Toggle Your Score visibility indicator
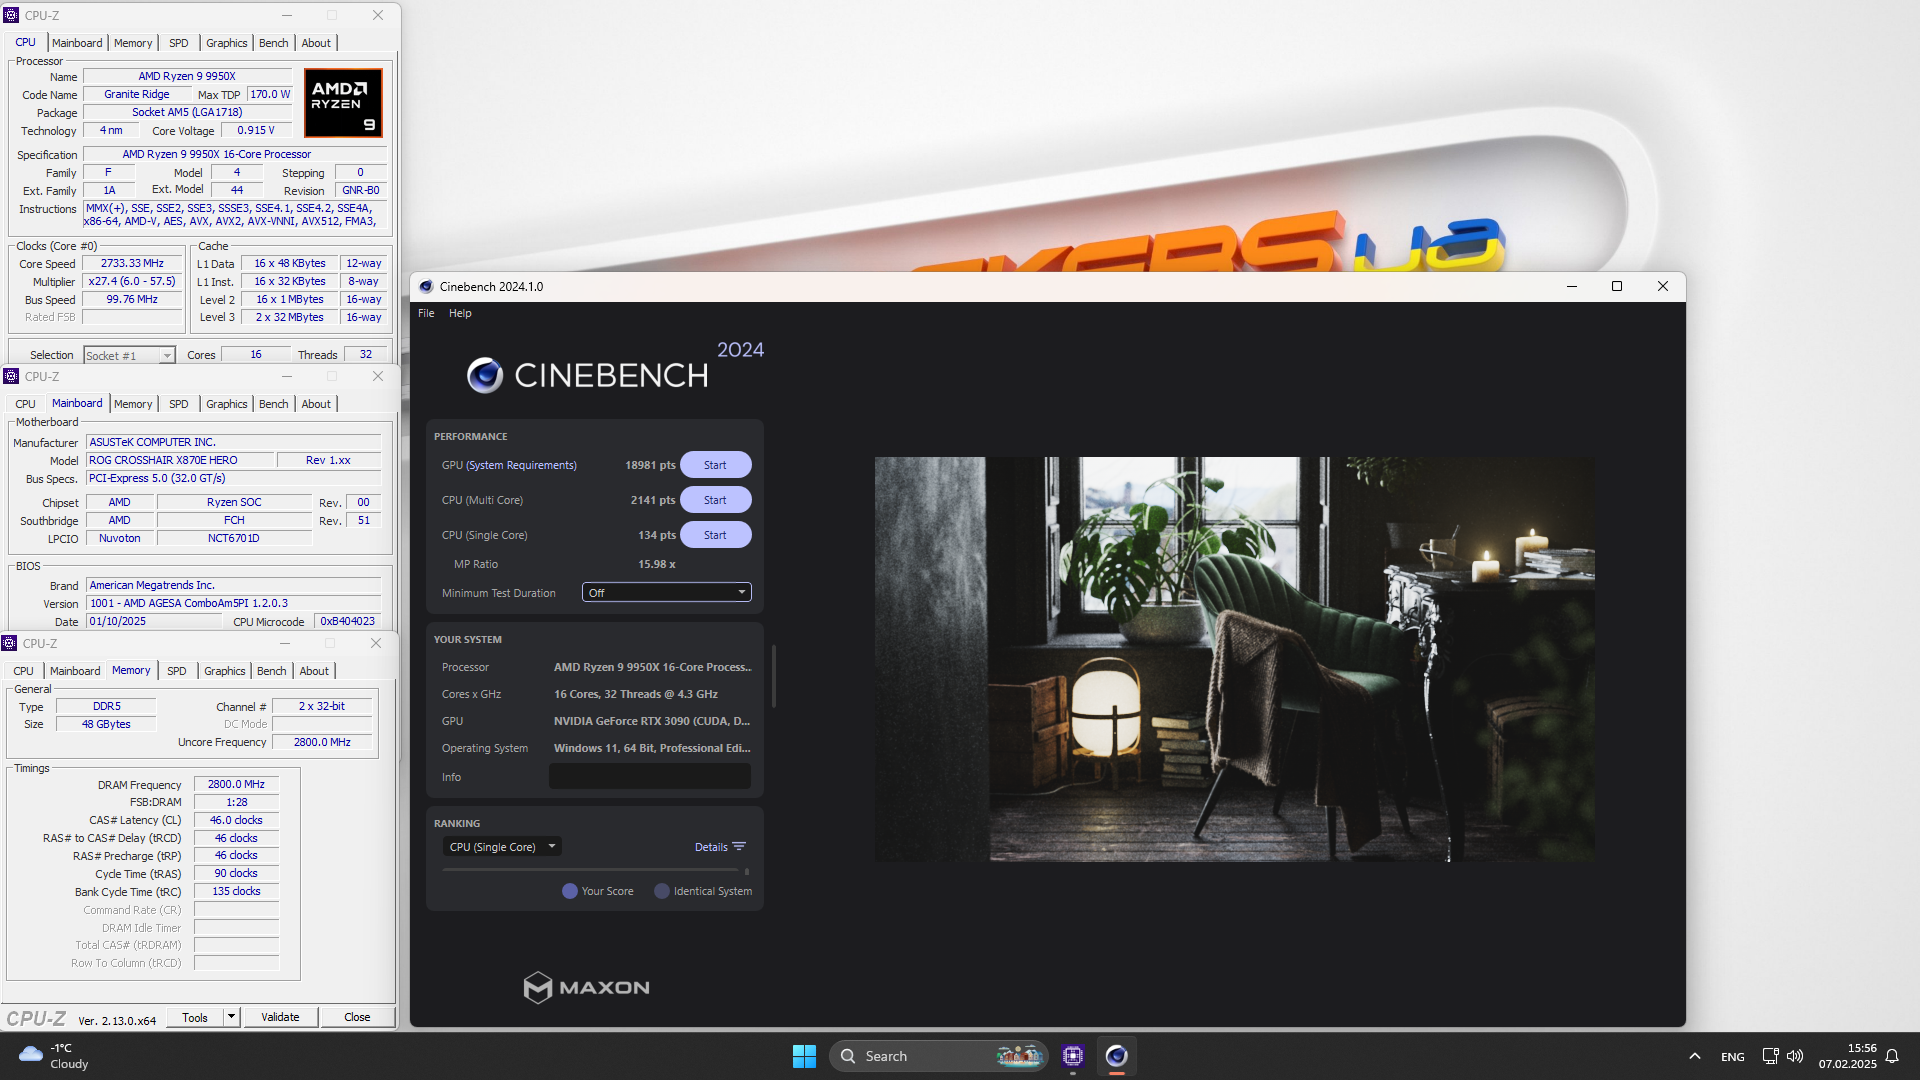This screenshot has height=1080, width=1920. pyautogui.click(x=570, y=891)
